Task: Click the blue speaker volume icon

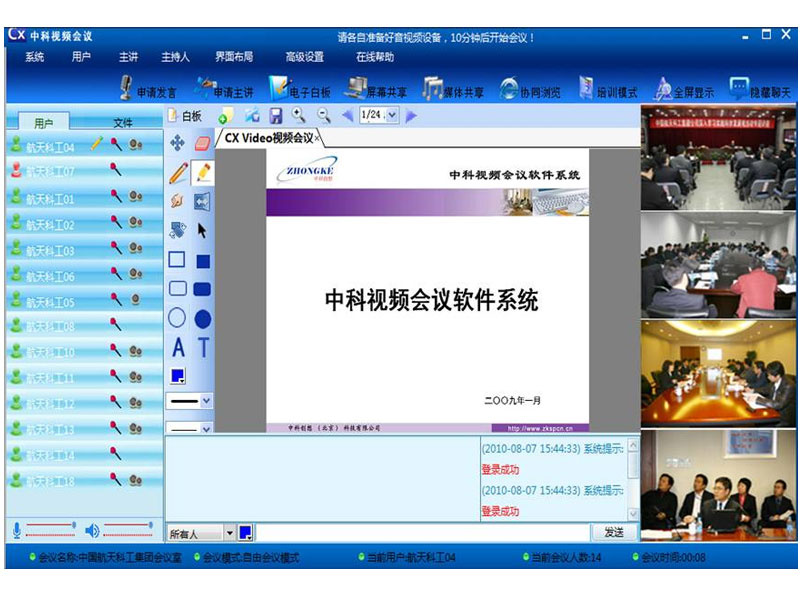Action: [92, 531]
